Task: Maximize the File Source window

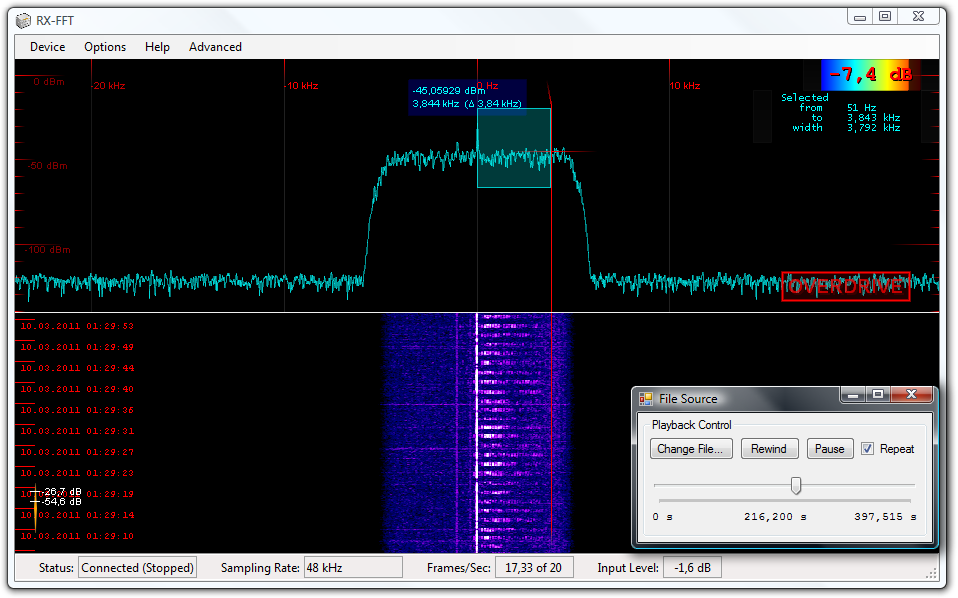Action: 878,395
